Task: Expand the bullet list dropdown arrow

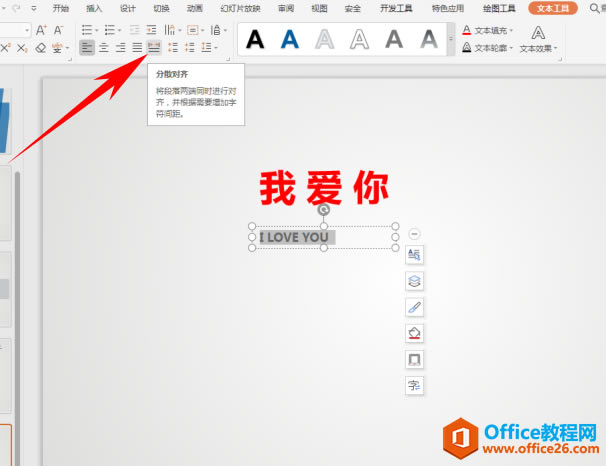Action: 97,30
